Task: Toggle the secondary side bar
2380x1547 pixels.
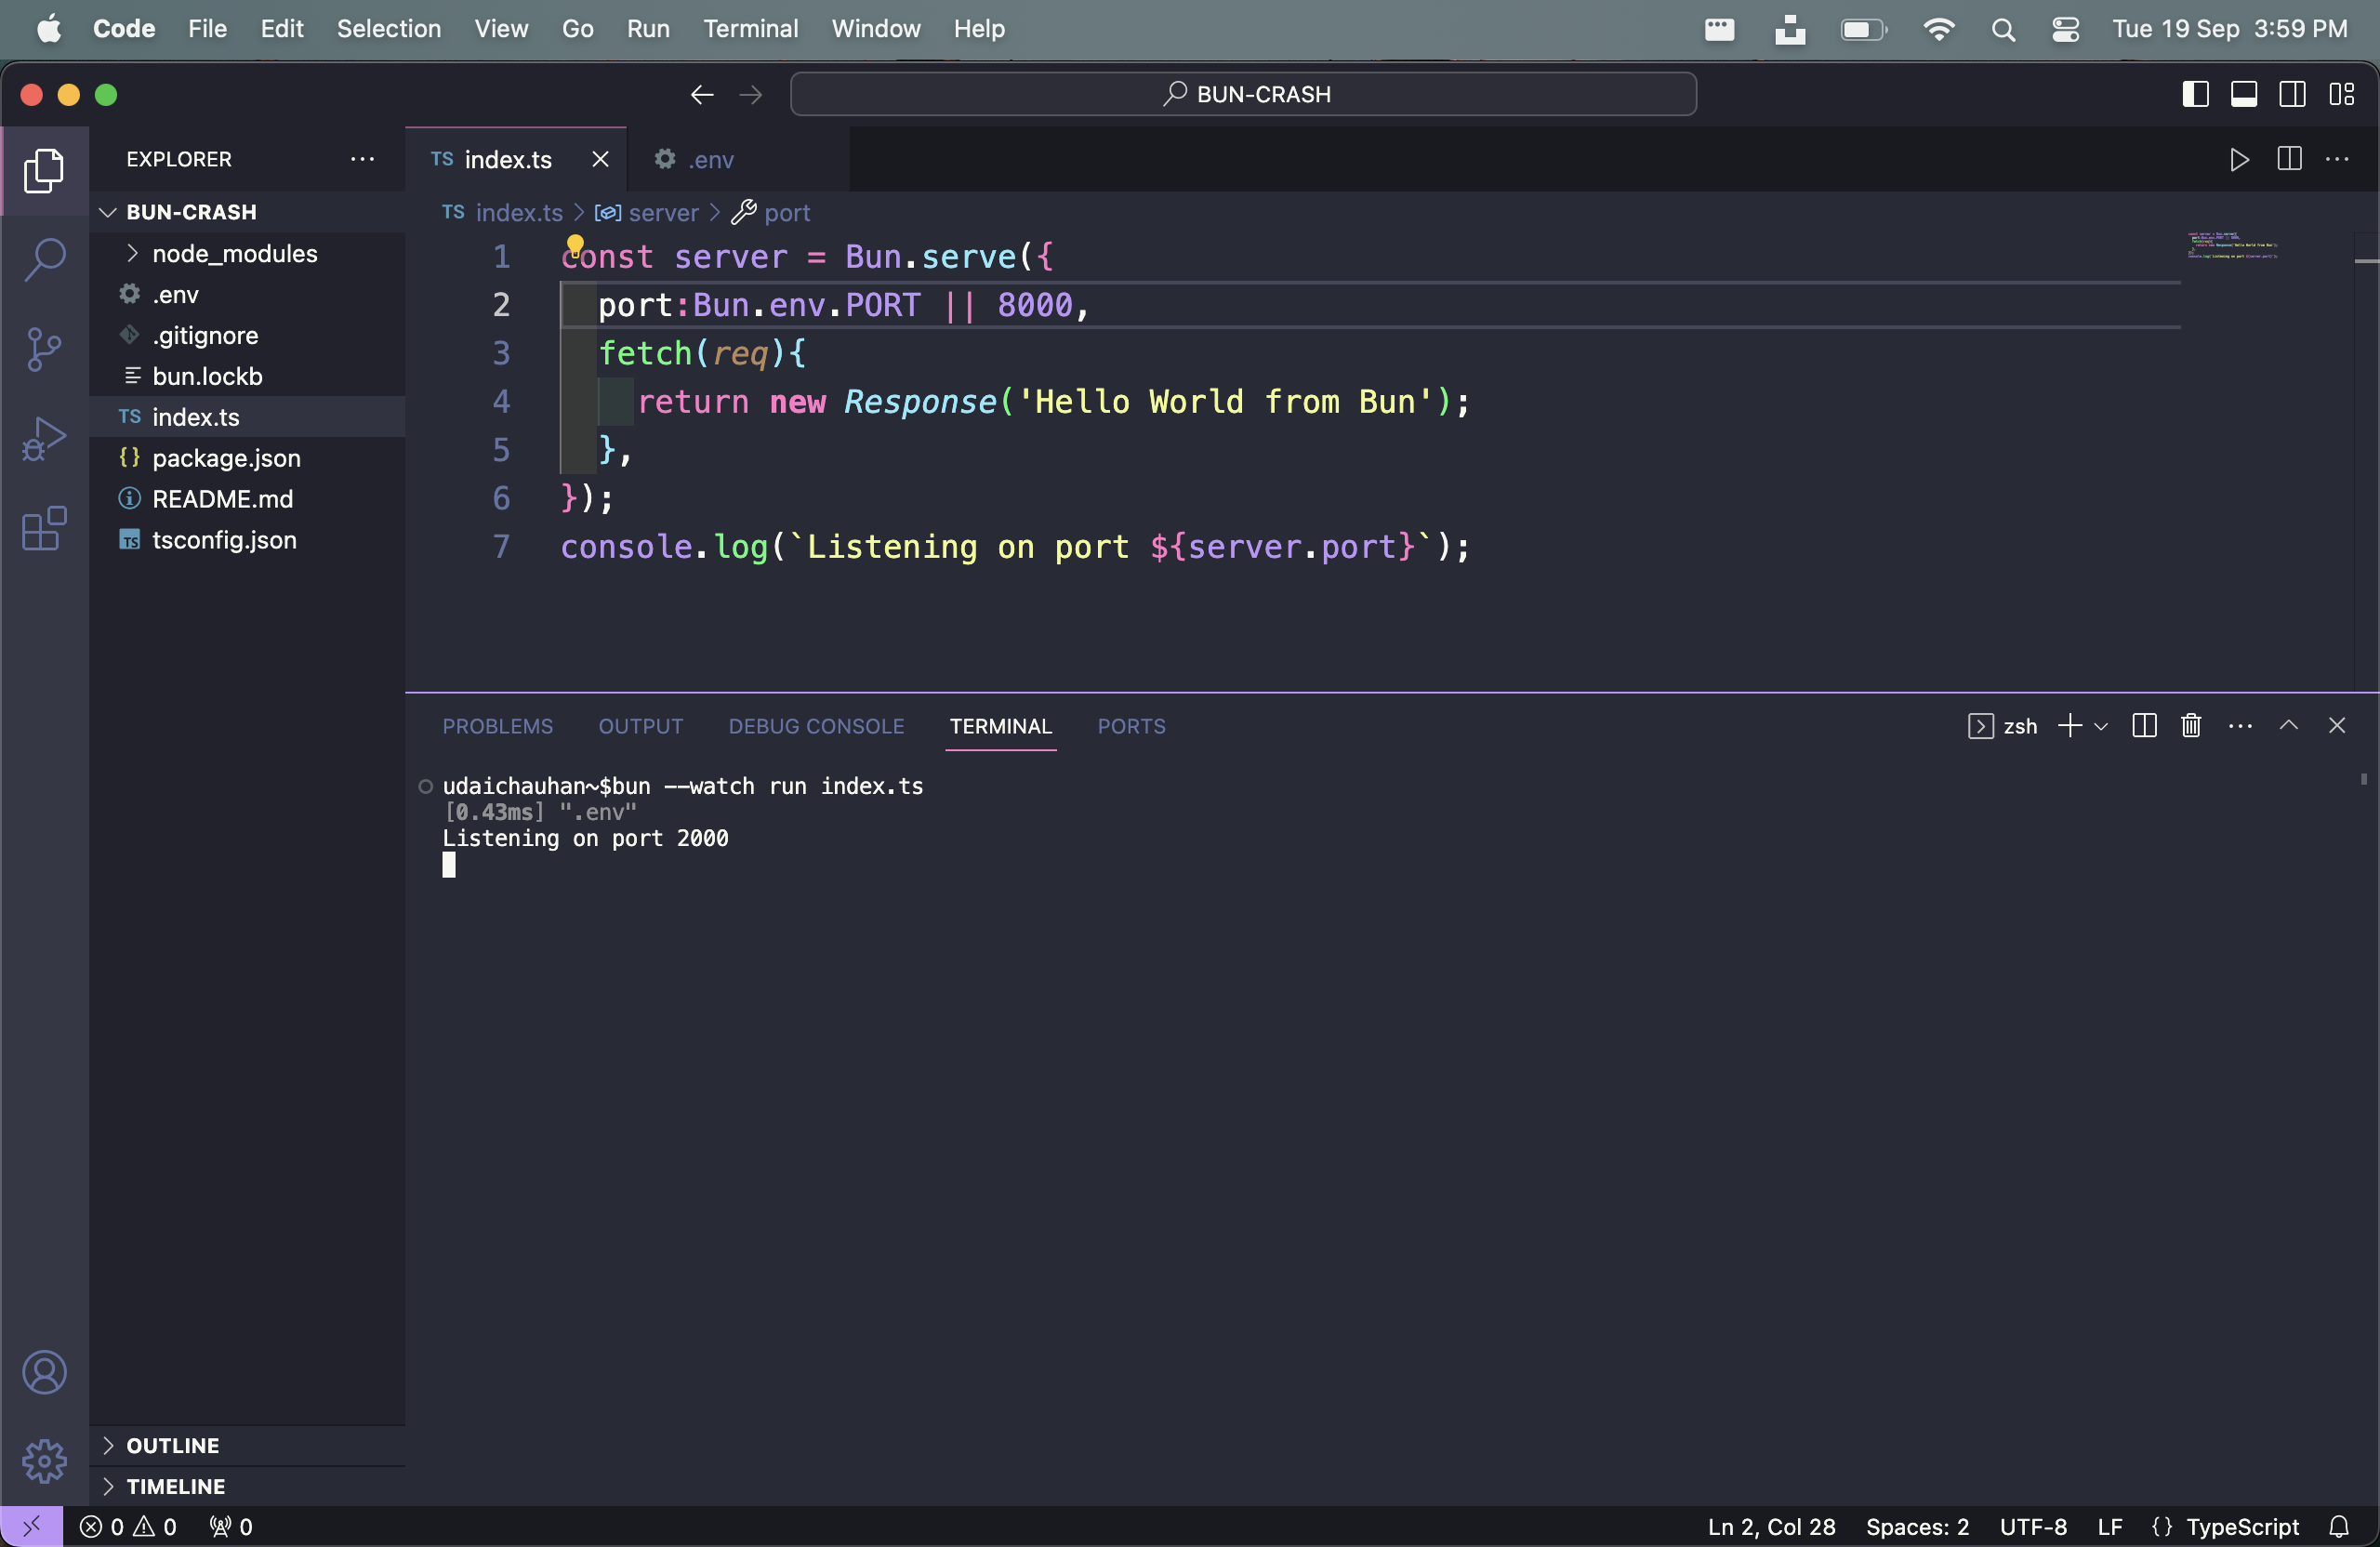Action: click(x=2293, y=94)
